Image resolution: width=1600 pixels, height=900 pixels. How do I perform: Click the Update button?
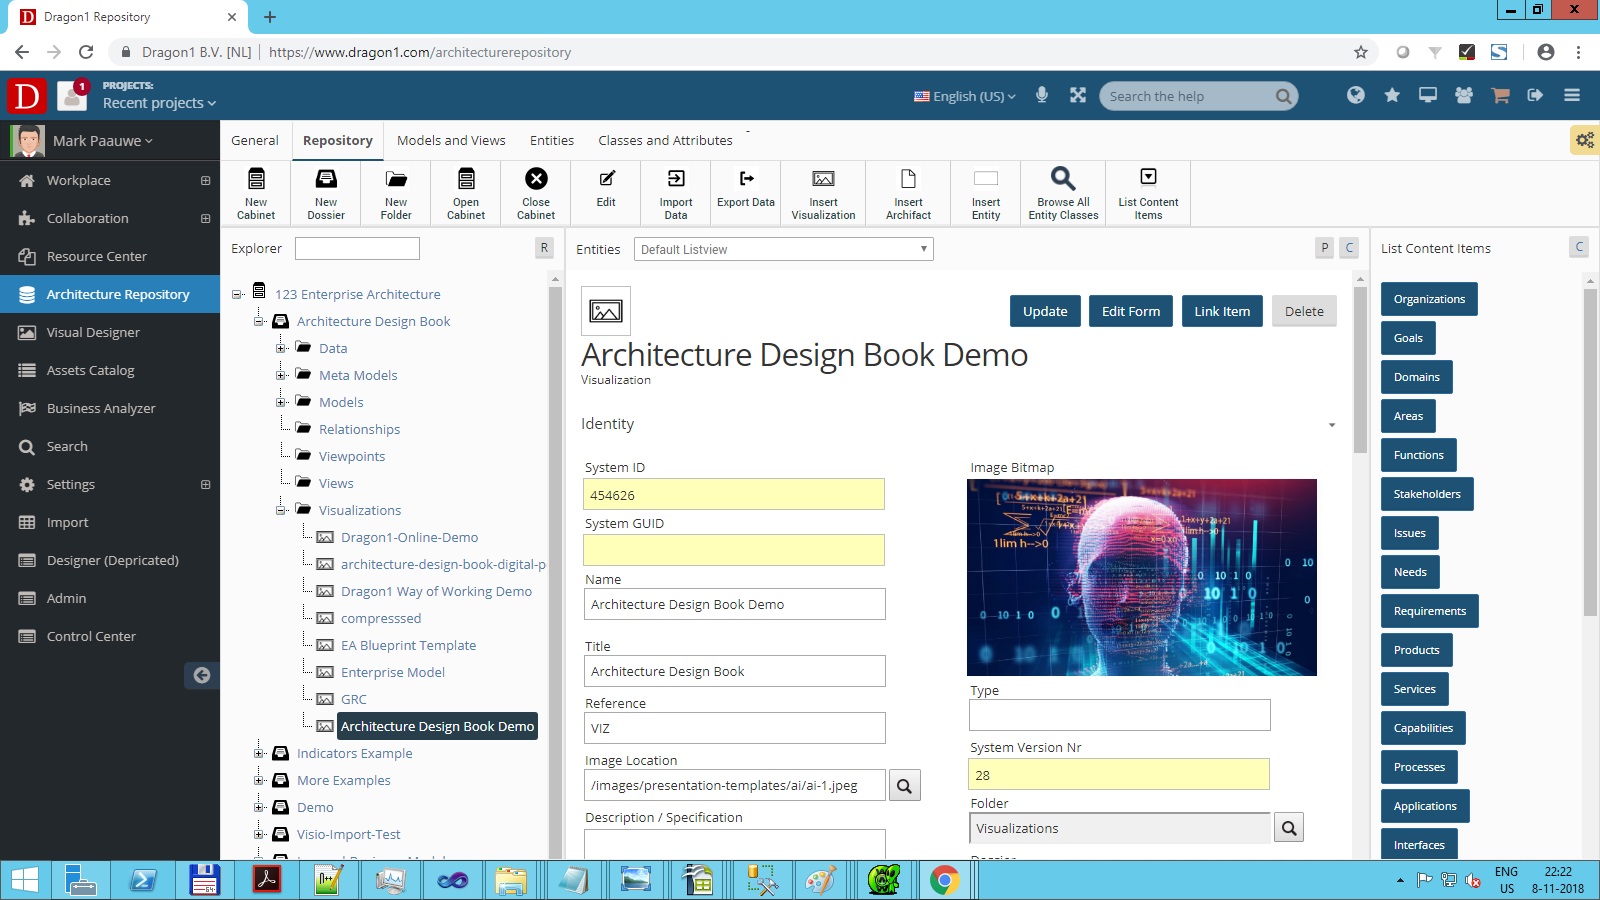pos(1045,311)
